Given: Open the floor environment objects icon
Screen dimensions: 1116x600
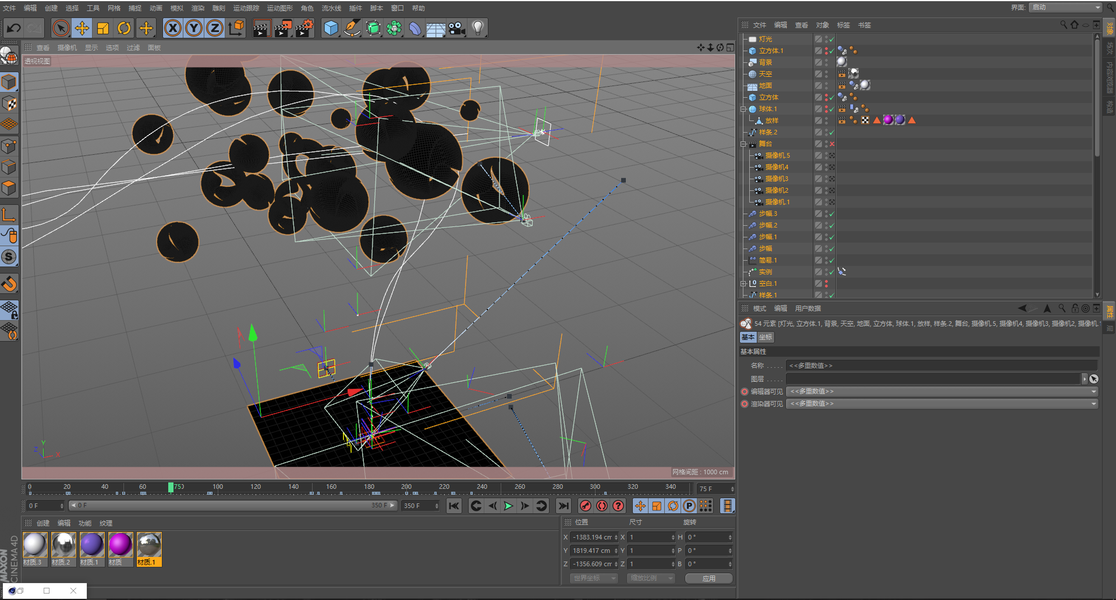Looking at the screenshot, I should pos(436,28).
